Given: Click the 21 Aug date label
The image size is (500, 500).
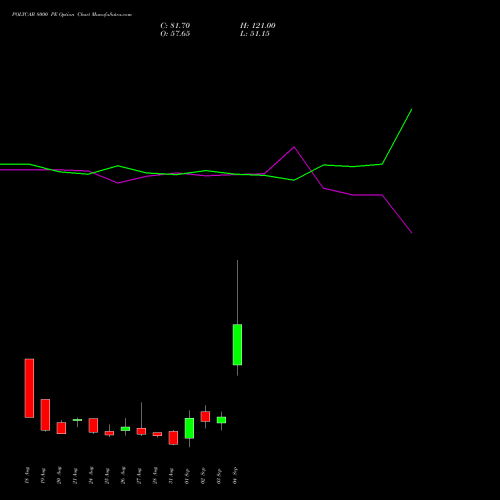Looking at the screenshot, I should (75, 475).
